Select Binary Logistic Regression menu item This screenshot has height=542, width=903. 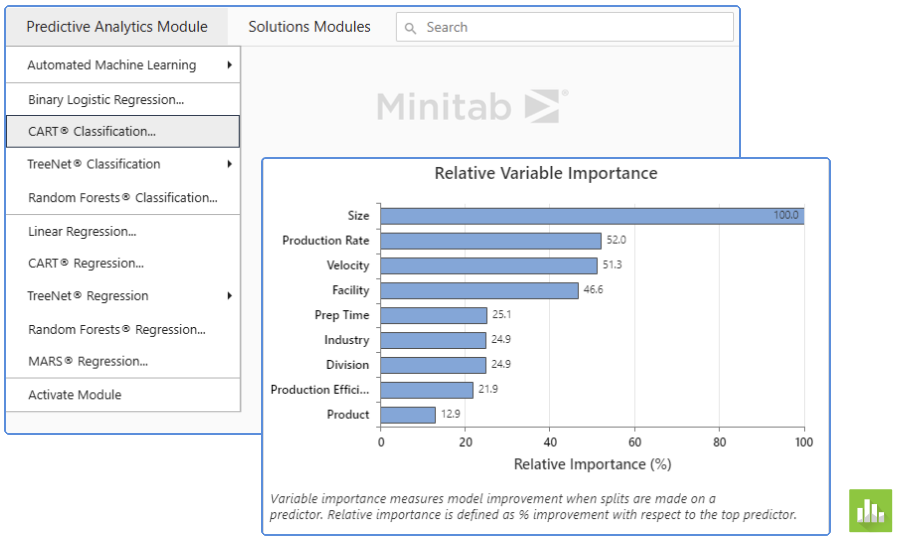106,99
